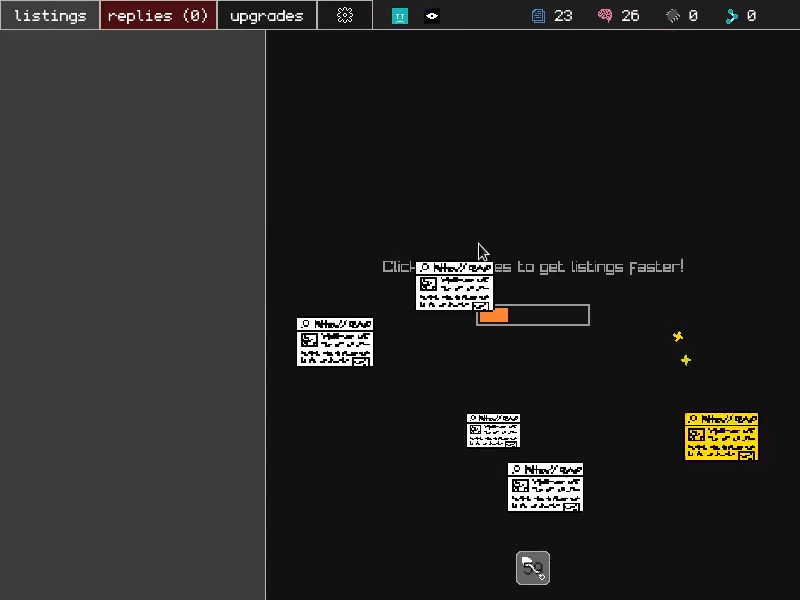Click the teal branch nodes icon

click(732, 16)
